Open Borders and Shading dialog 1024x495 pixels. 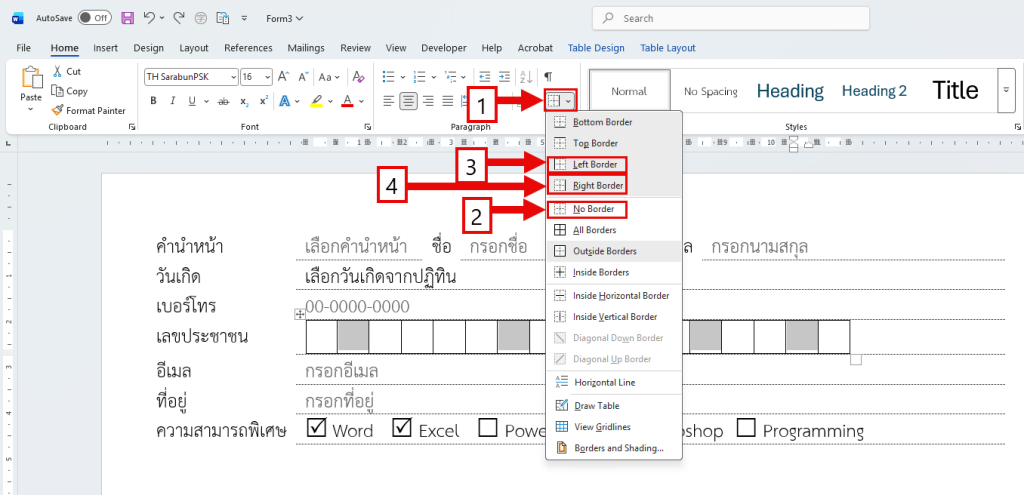pyautogui.click(x=614, y=448)
